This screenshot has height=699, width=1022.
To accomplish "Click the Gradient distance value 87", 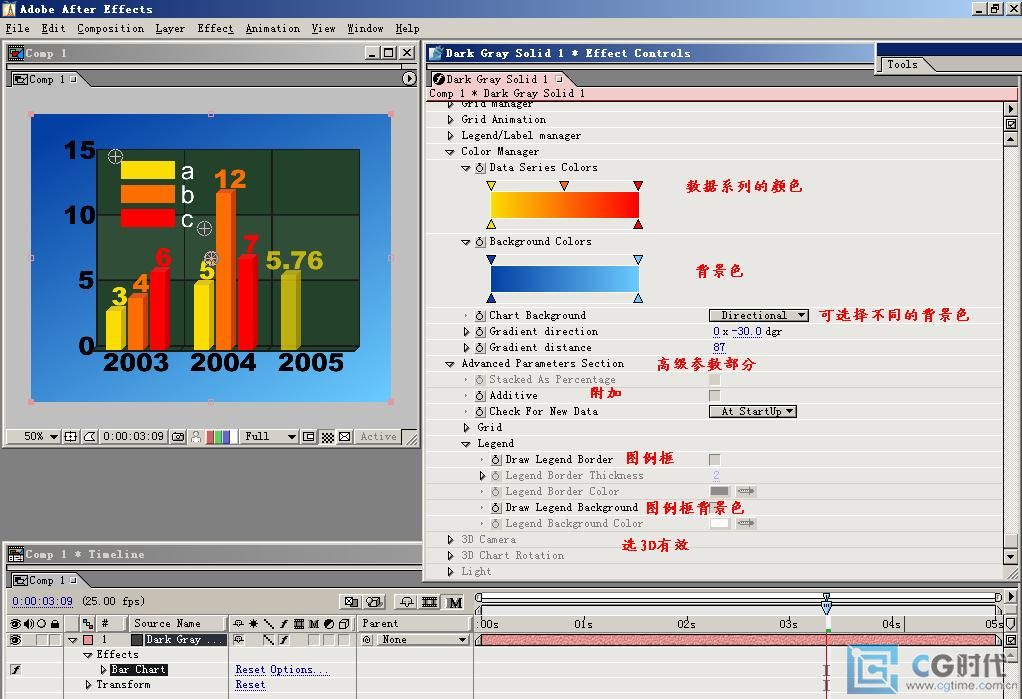I will [719, 348].
